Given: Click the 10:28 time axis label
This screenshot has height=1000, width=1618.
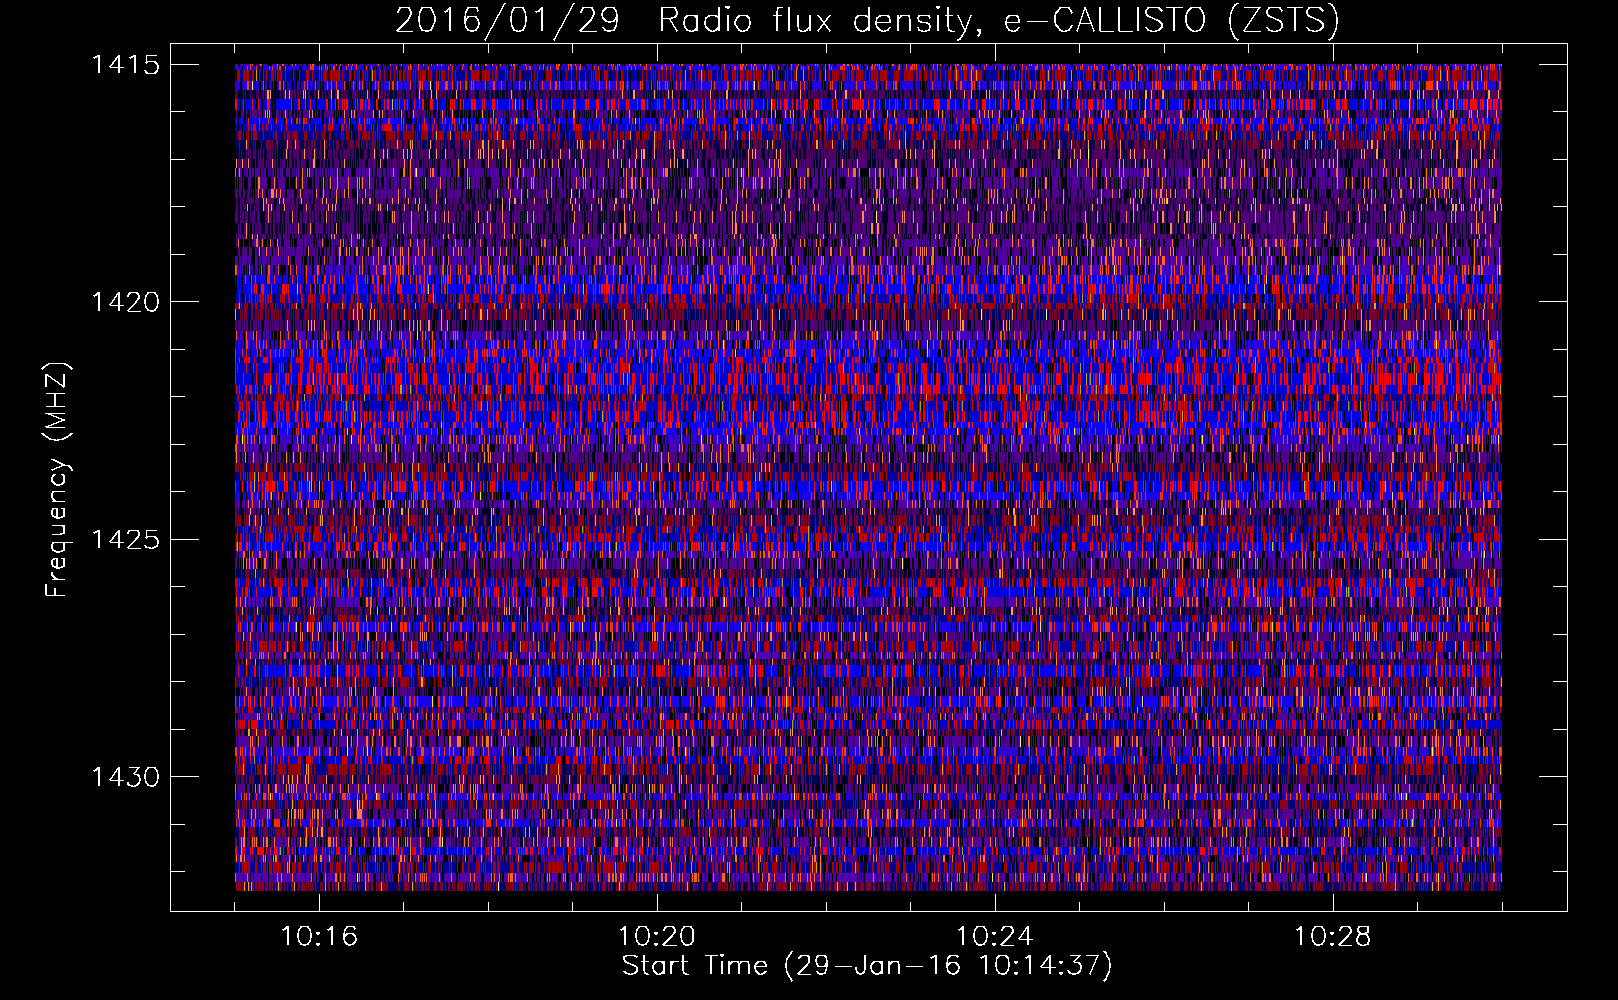Looking at the screenshot, I should tap(1333, 937).
